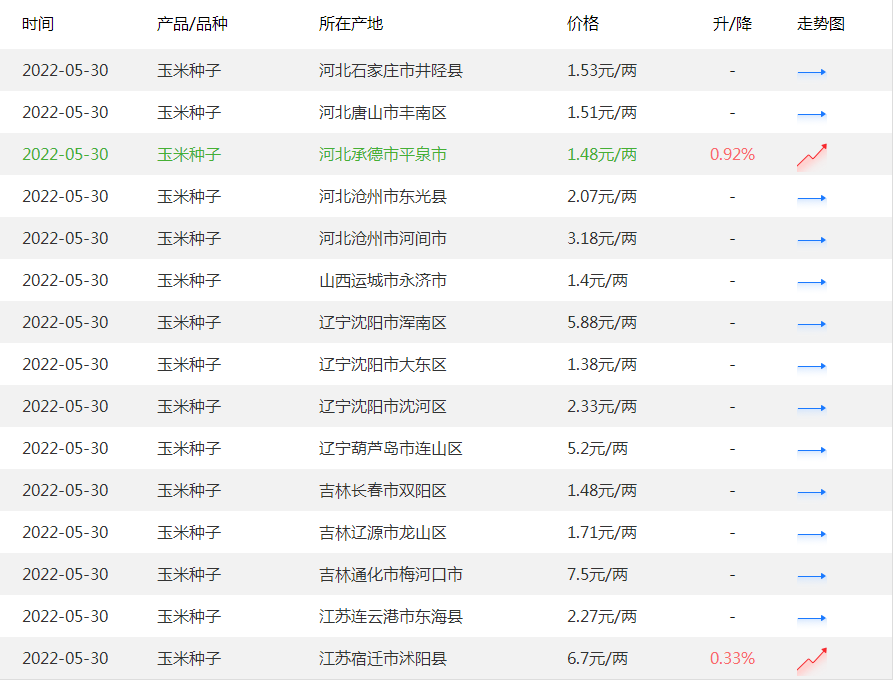The height and width of the screenshot is (681, 893).
Task: Click the 0.33% increase value
Action: coord(732,658)
